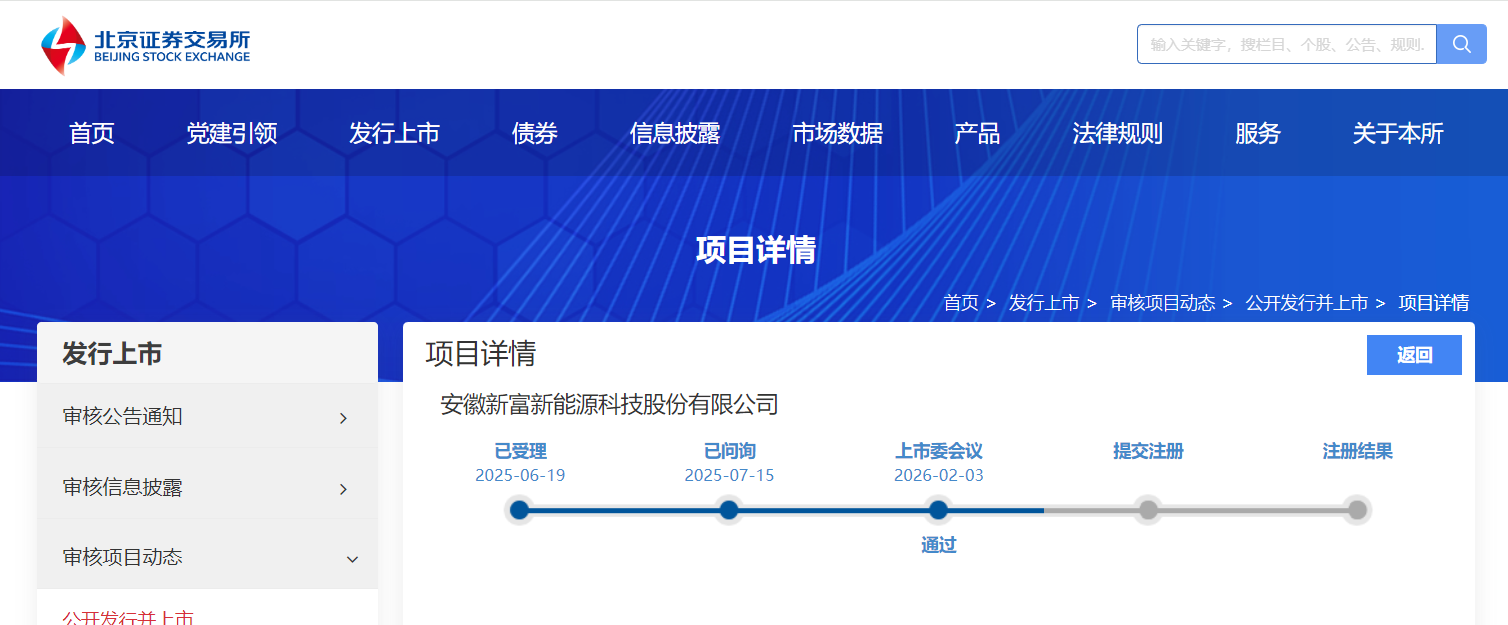
Task: Go to 发行上市 in the breadcrumb
Action: (x=1044, y=303)
